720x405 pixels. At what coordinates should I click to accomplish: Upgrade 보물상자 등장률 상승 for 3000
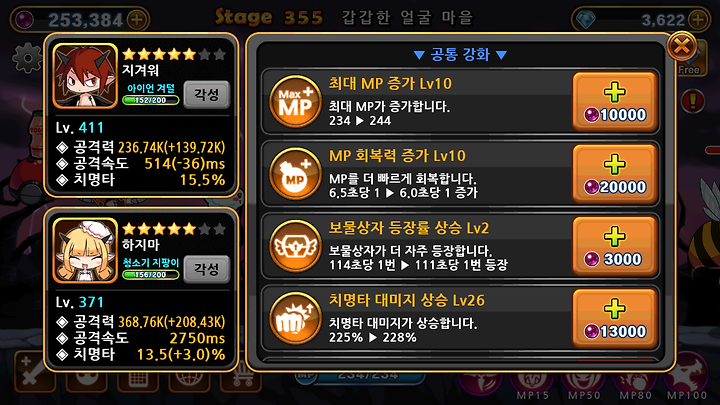[615, 246]
